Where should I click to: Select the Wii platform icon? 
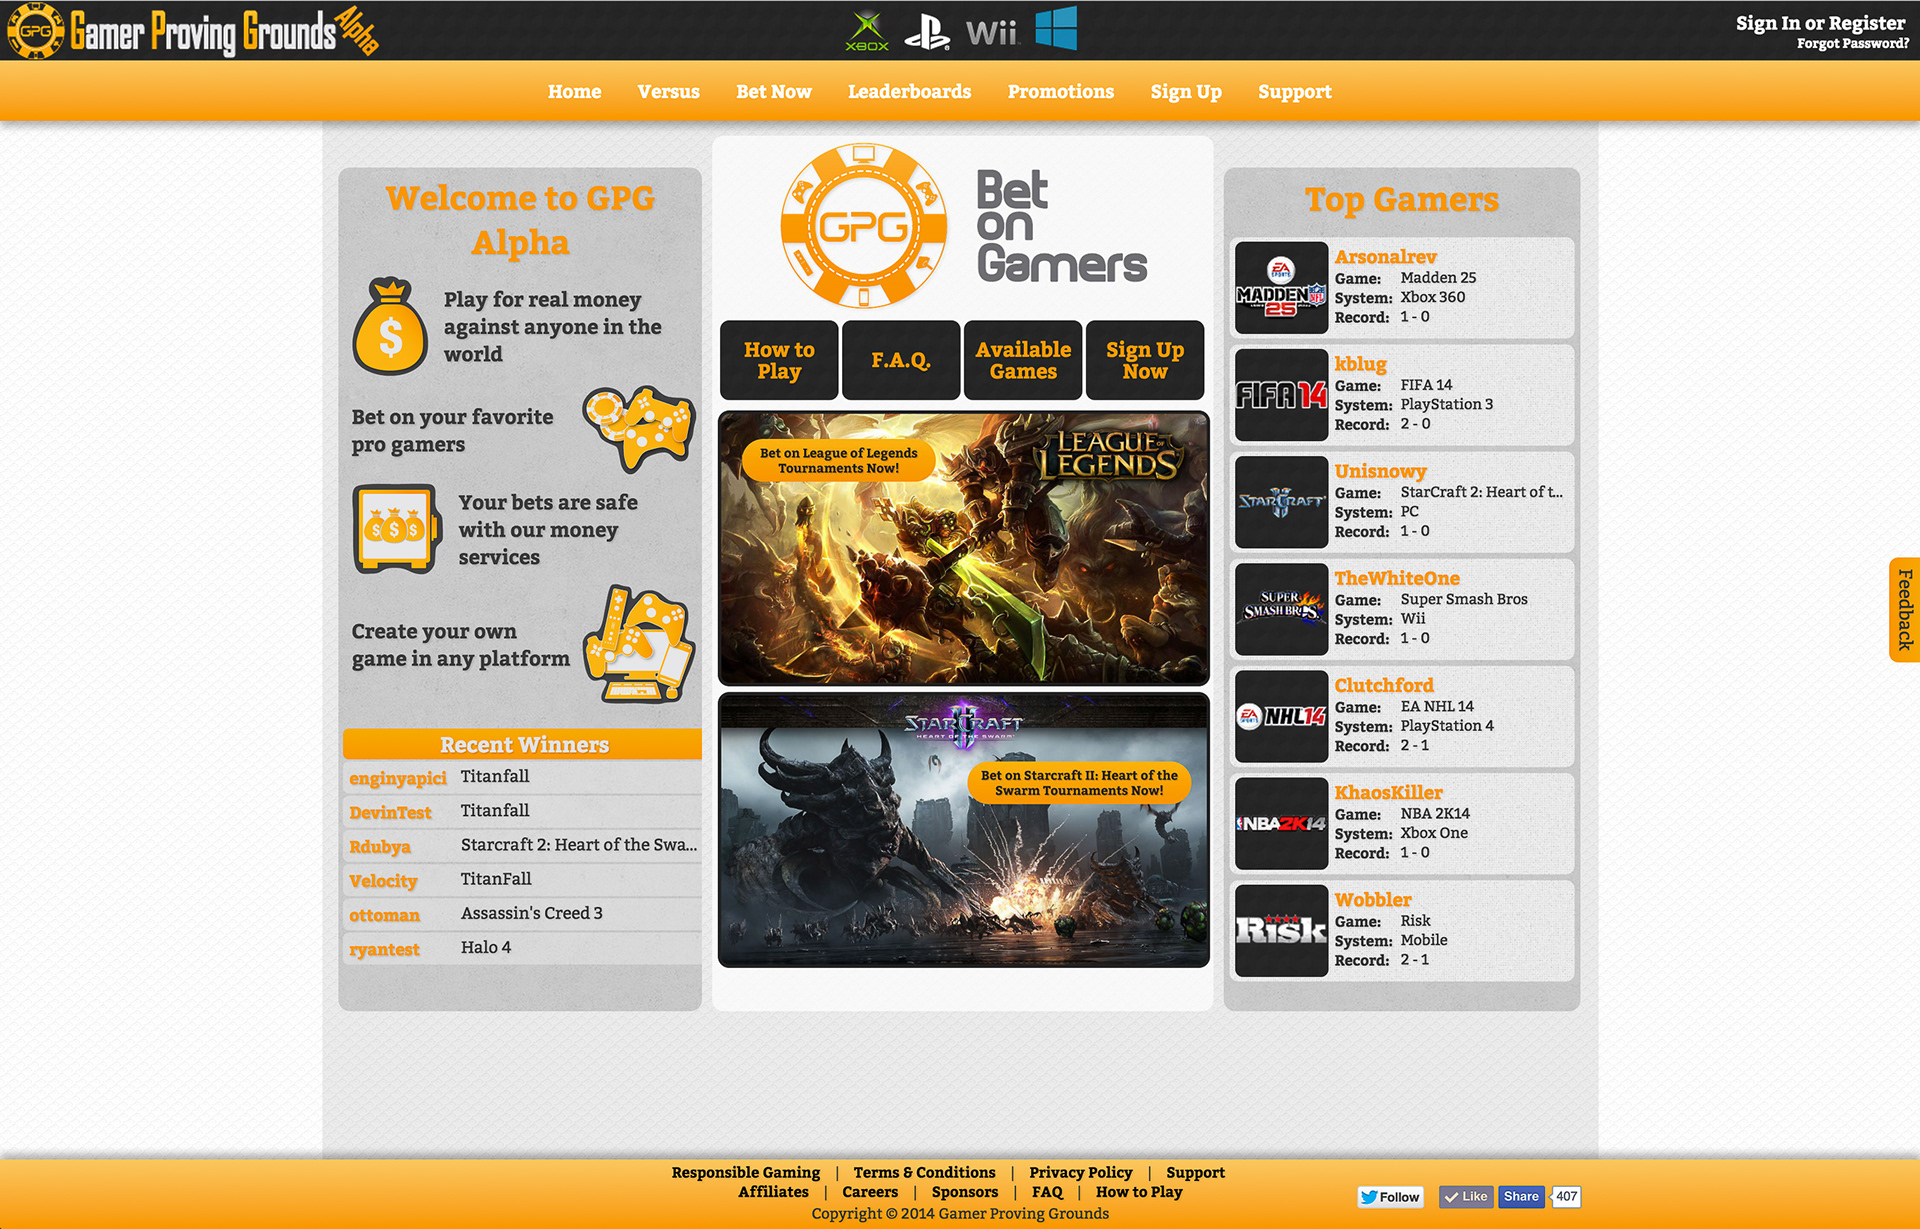coord(991,33)
